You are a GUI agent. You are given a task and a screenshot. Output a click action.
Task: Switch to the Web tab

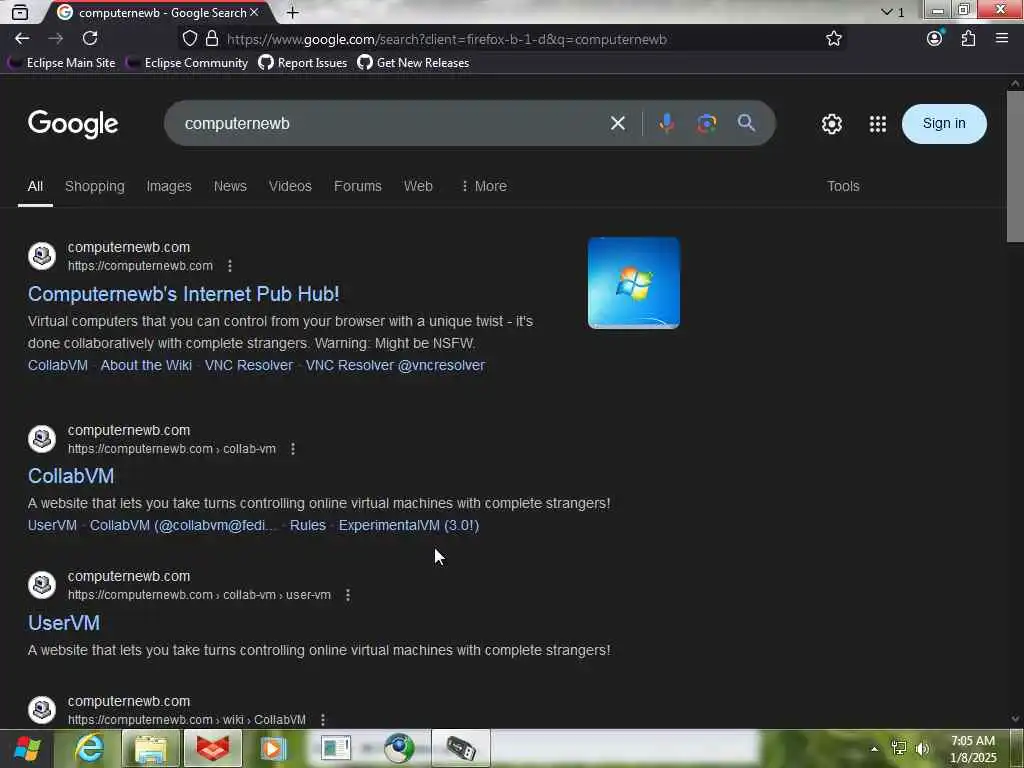[418, 186]
